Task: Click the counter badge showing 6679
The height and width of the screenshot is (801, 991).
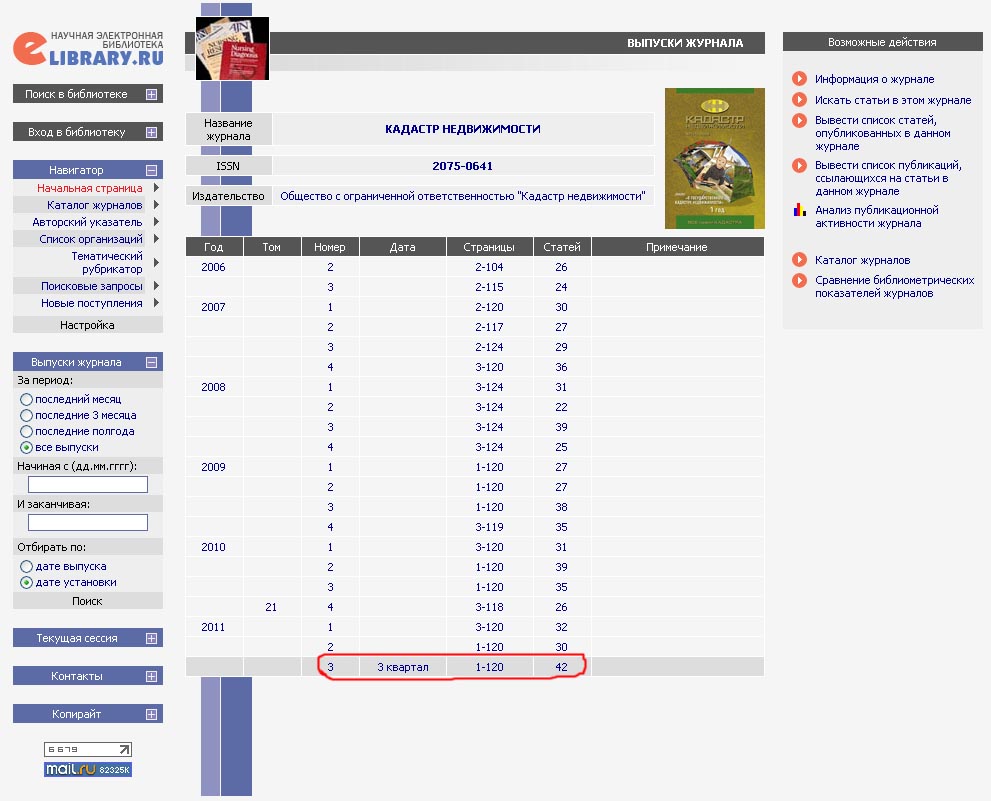Action: click(88, 749)
